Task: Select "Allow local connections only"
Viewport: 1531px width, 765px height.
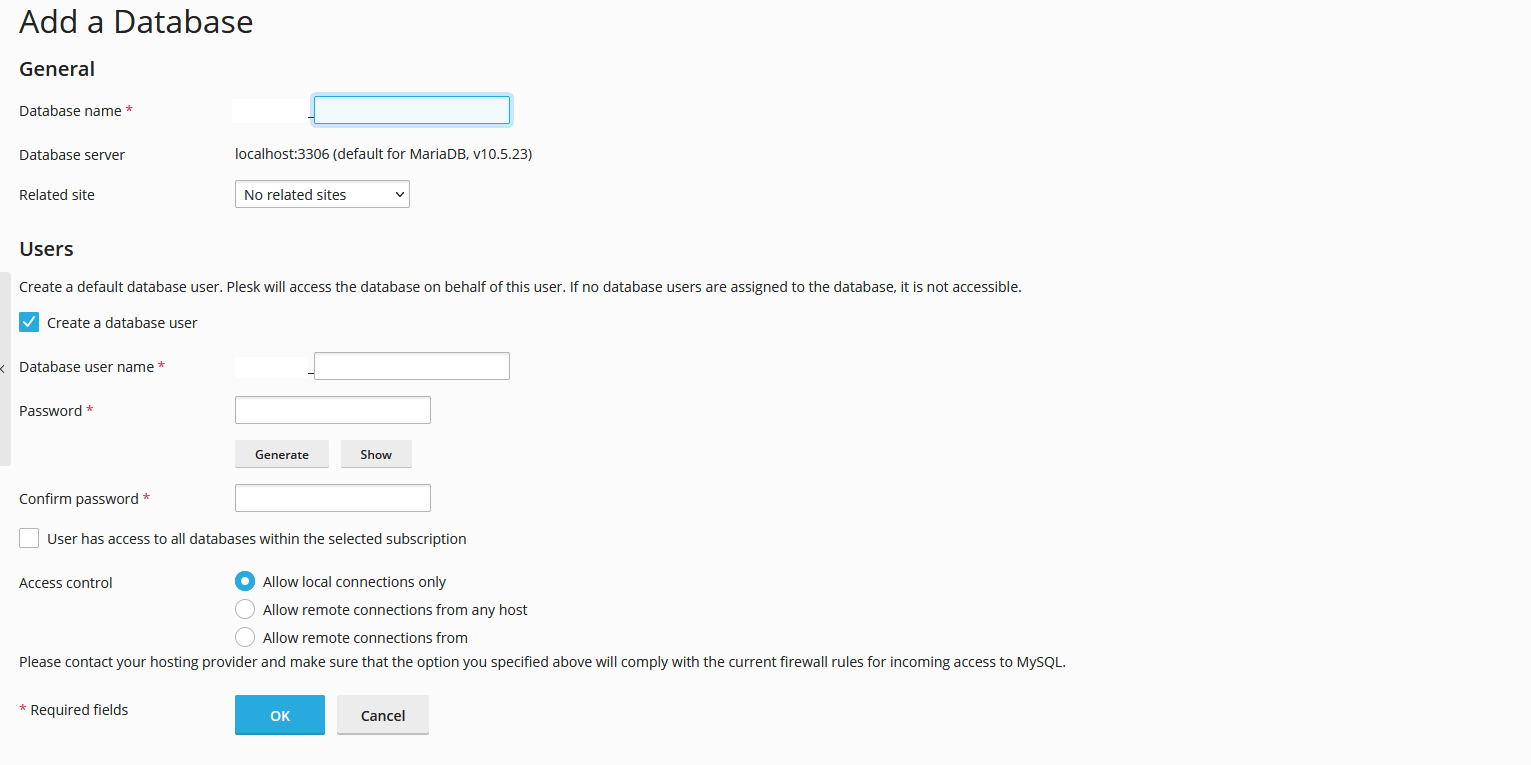Action: tap(245, 581)
